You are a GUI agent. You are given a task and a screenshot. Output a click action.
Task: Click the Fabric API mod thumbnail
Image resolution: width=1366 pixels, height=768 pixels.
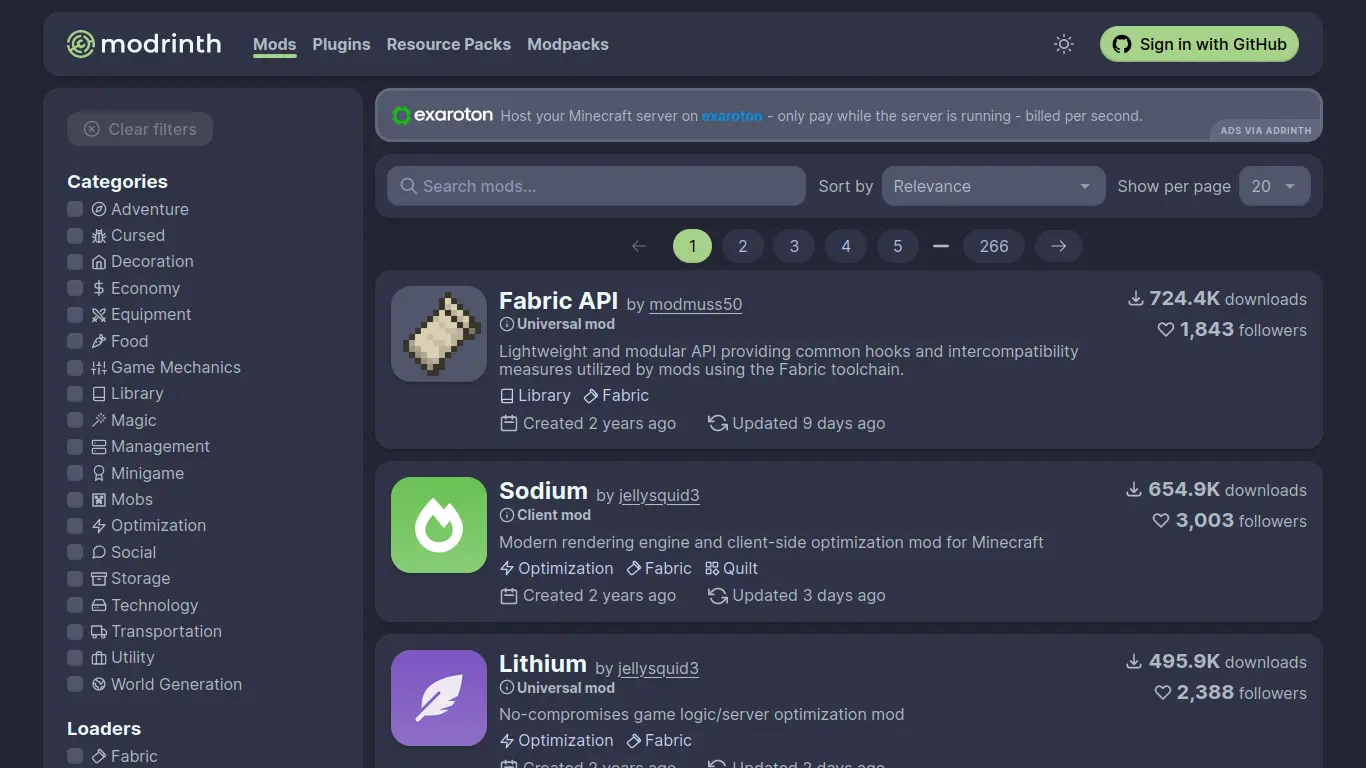pos(439,333)
